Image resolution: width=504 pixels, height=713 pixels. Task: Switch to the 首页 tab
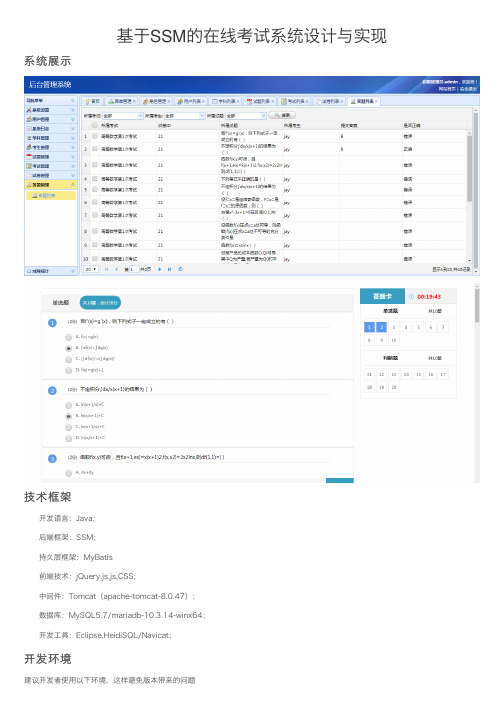[92, 101]
